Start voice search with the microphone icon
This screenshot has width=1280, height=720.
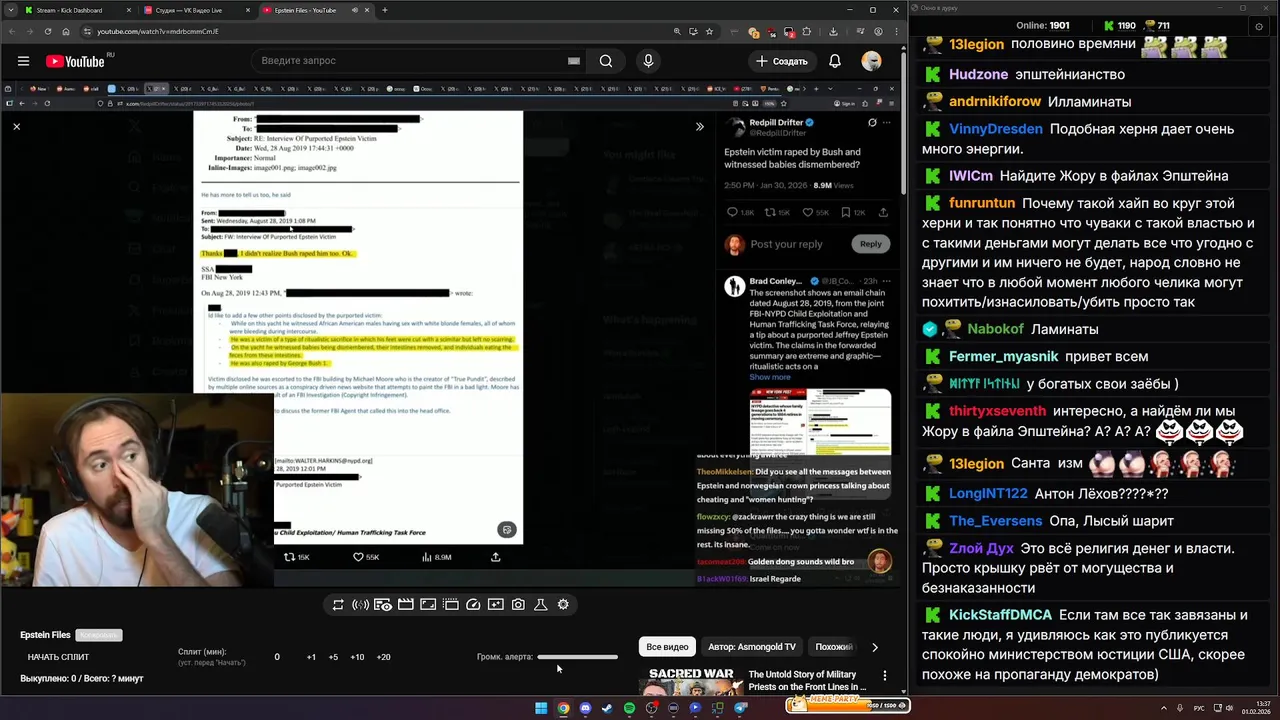pos(648,61)
